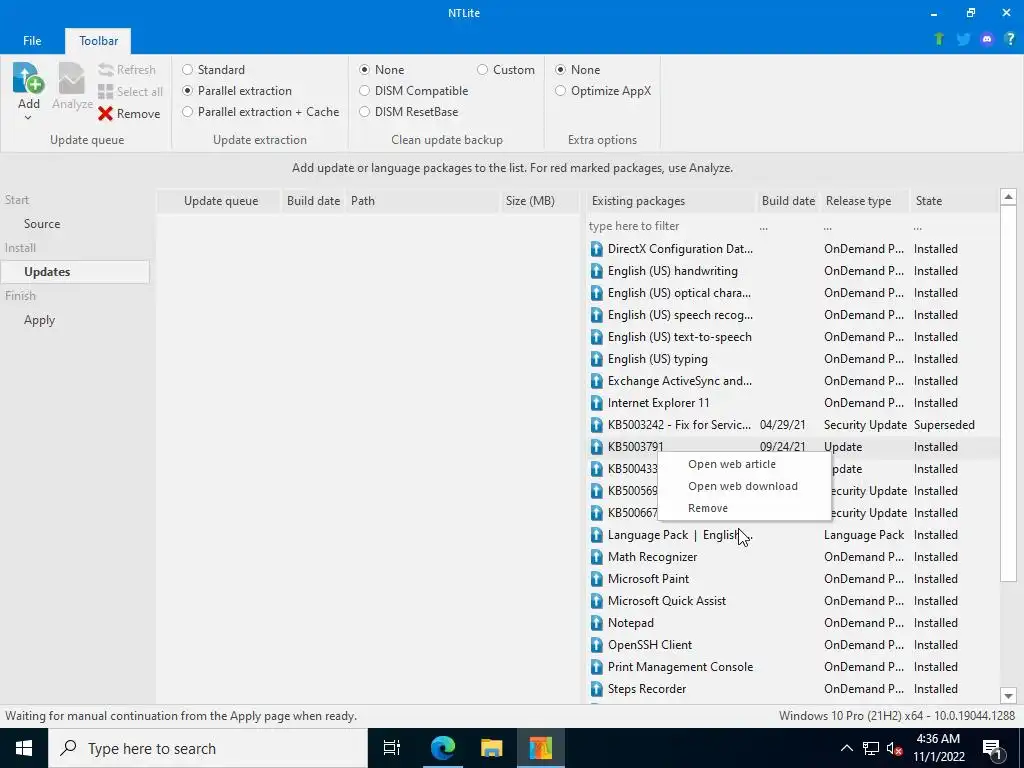Screen dimensions: 1024x768
Task: Select None under Clean update backup
Action: [364, 69]
